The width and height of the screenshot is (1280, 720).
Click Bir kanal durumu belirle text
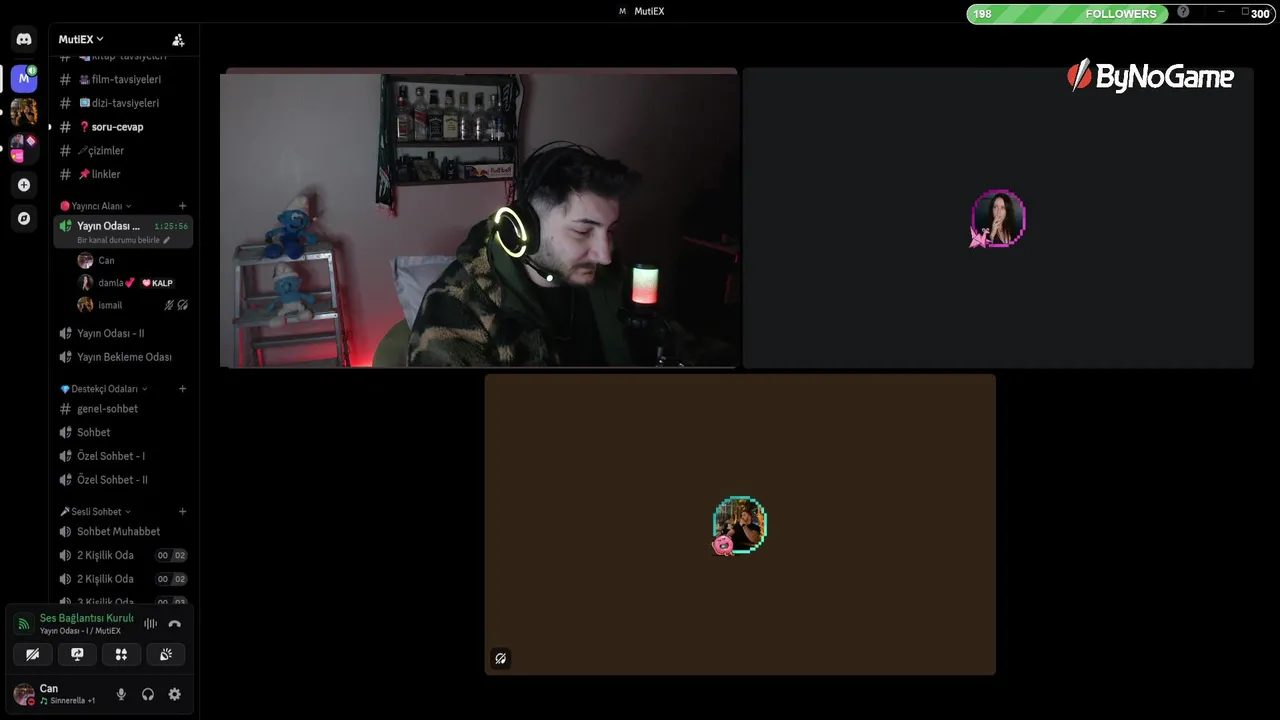coord(118,240)
